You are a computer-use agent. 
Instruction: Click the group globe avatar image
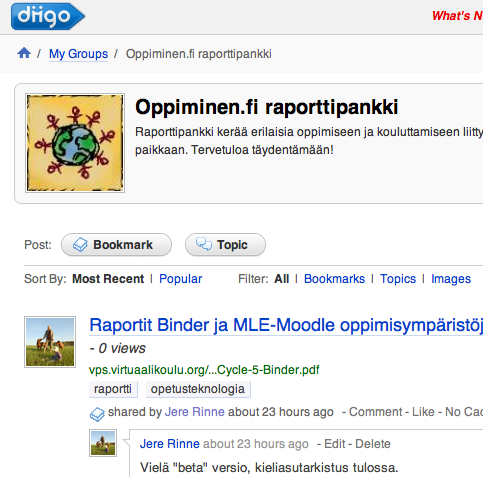pos(75,143)
